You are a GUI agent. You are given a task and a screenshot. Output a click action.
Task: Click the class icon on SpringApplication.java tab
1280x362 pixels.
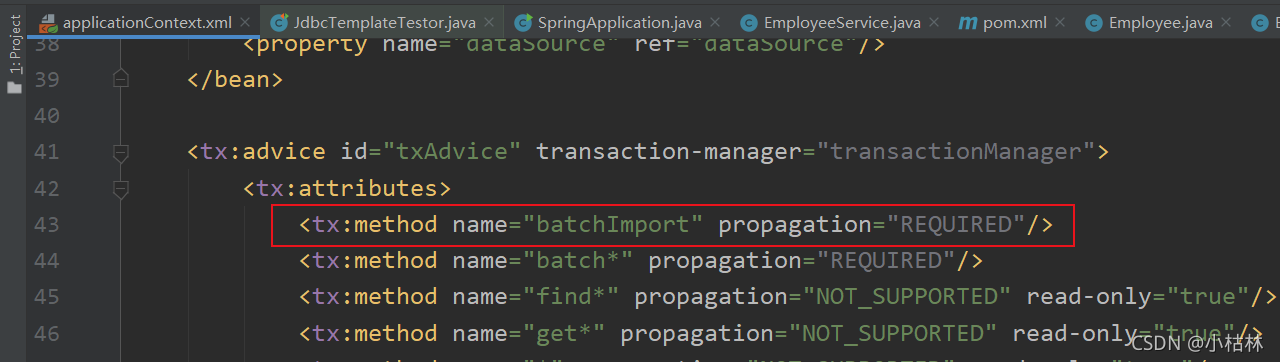[523, 21]
